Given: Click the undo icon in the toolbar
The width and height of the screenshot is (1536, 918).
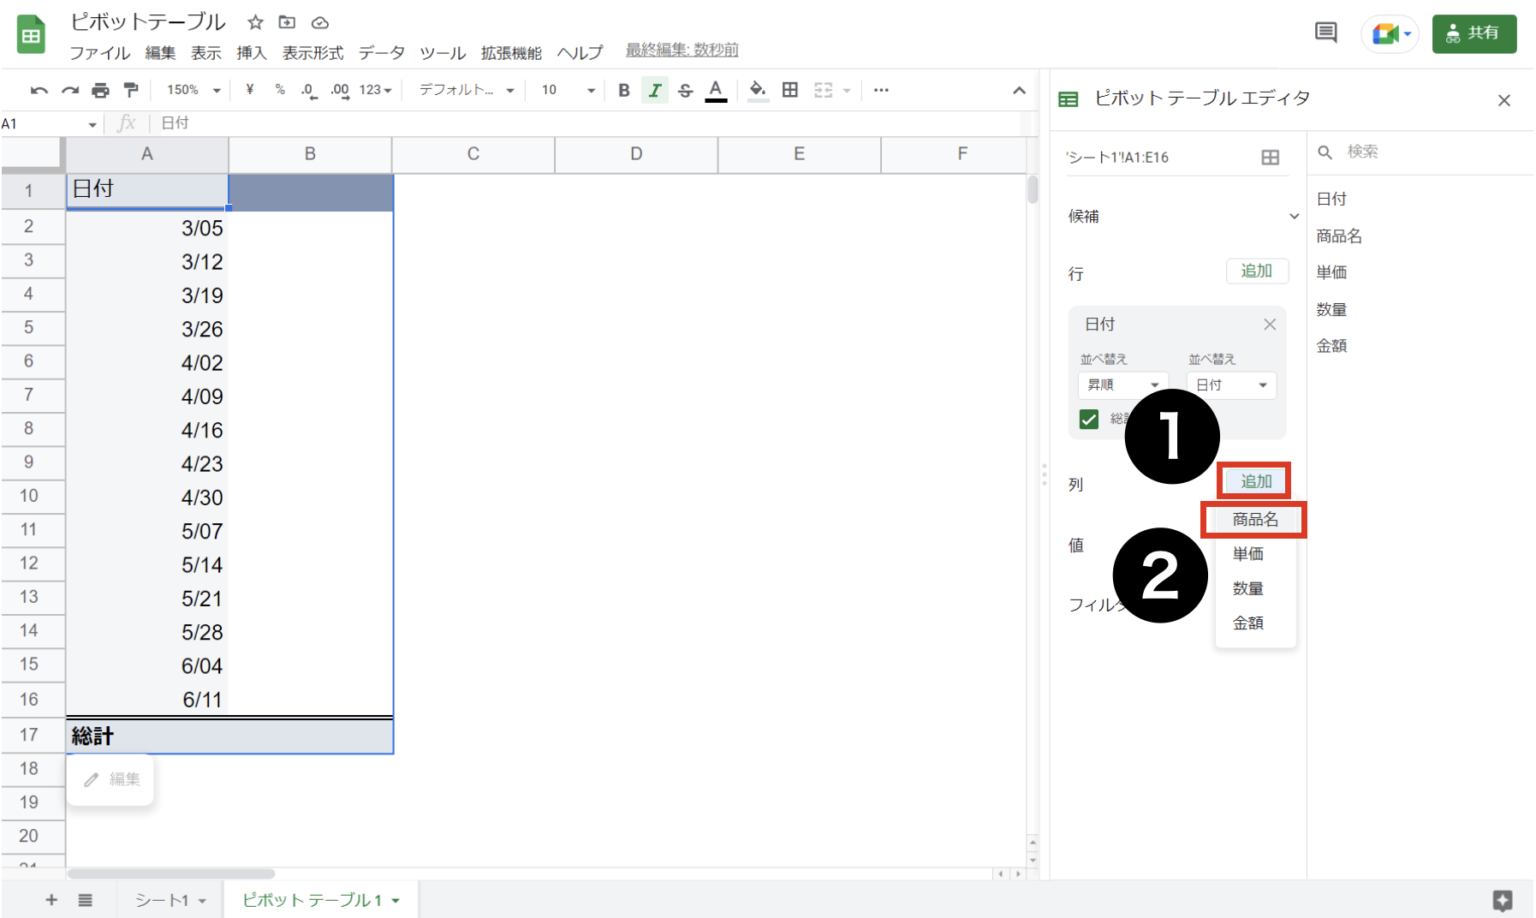Looking at the screenshot, I should (39, 90).
